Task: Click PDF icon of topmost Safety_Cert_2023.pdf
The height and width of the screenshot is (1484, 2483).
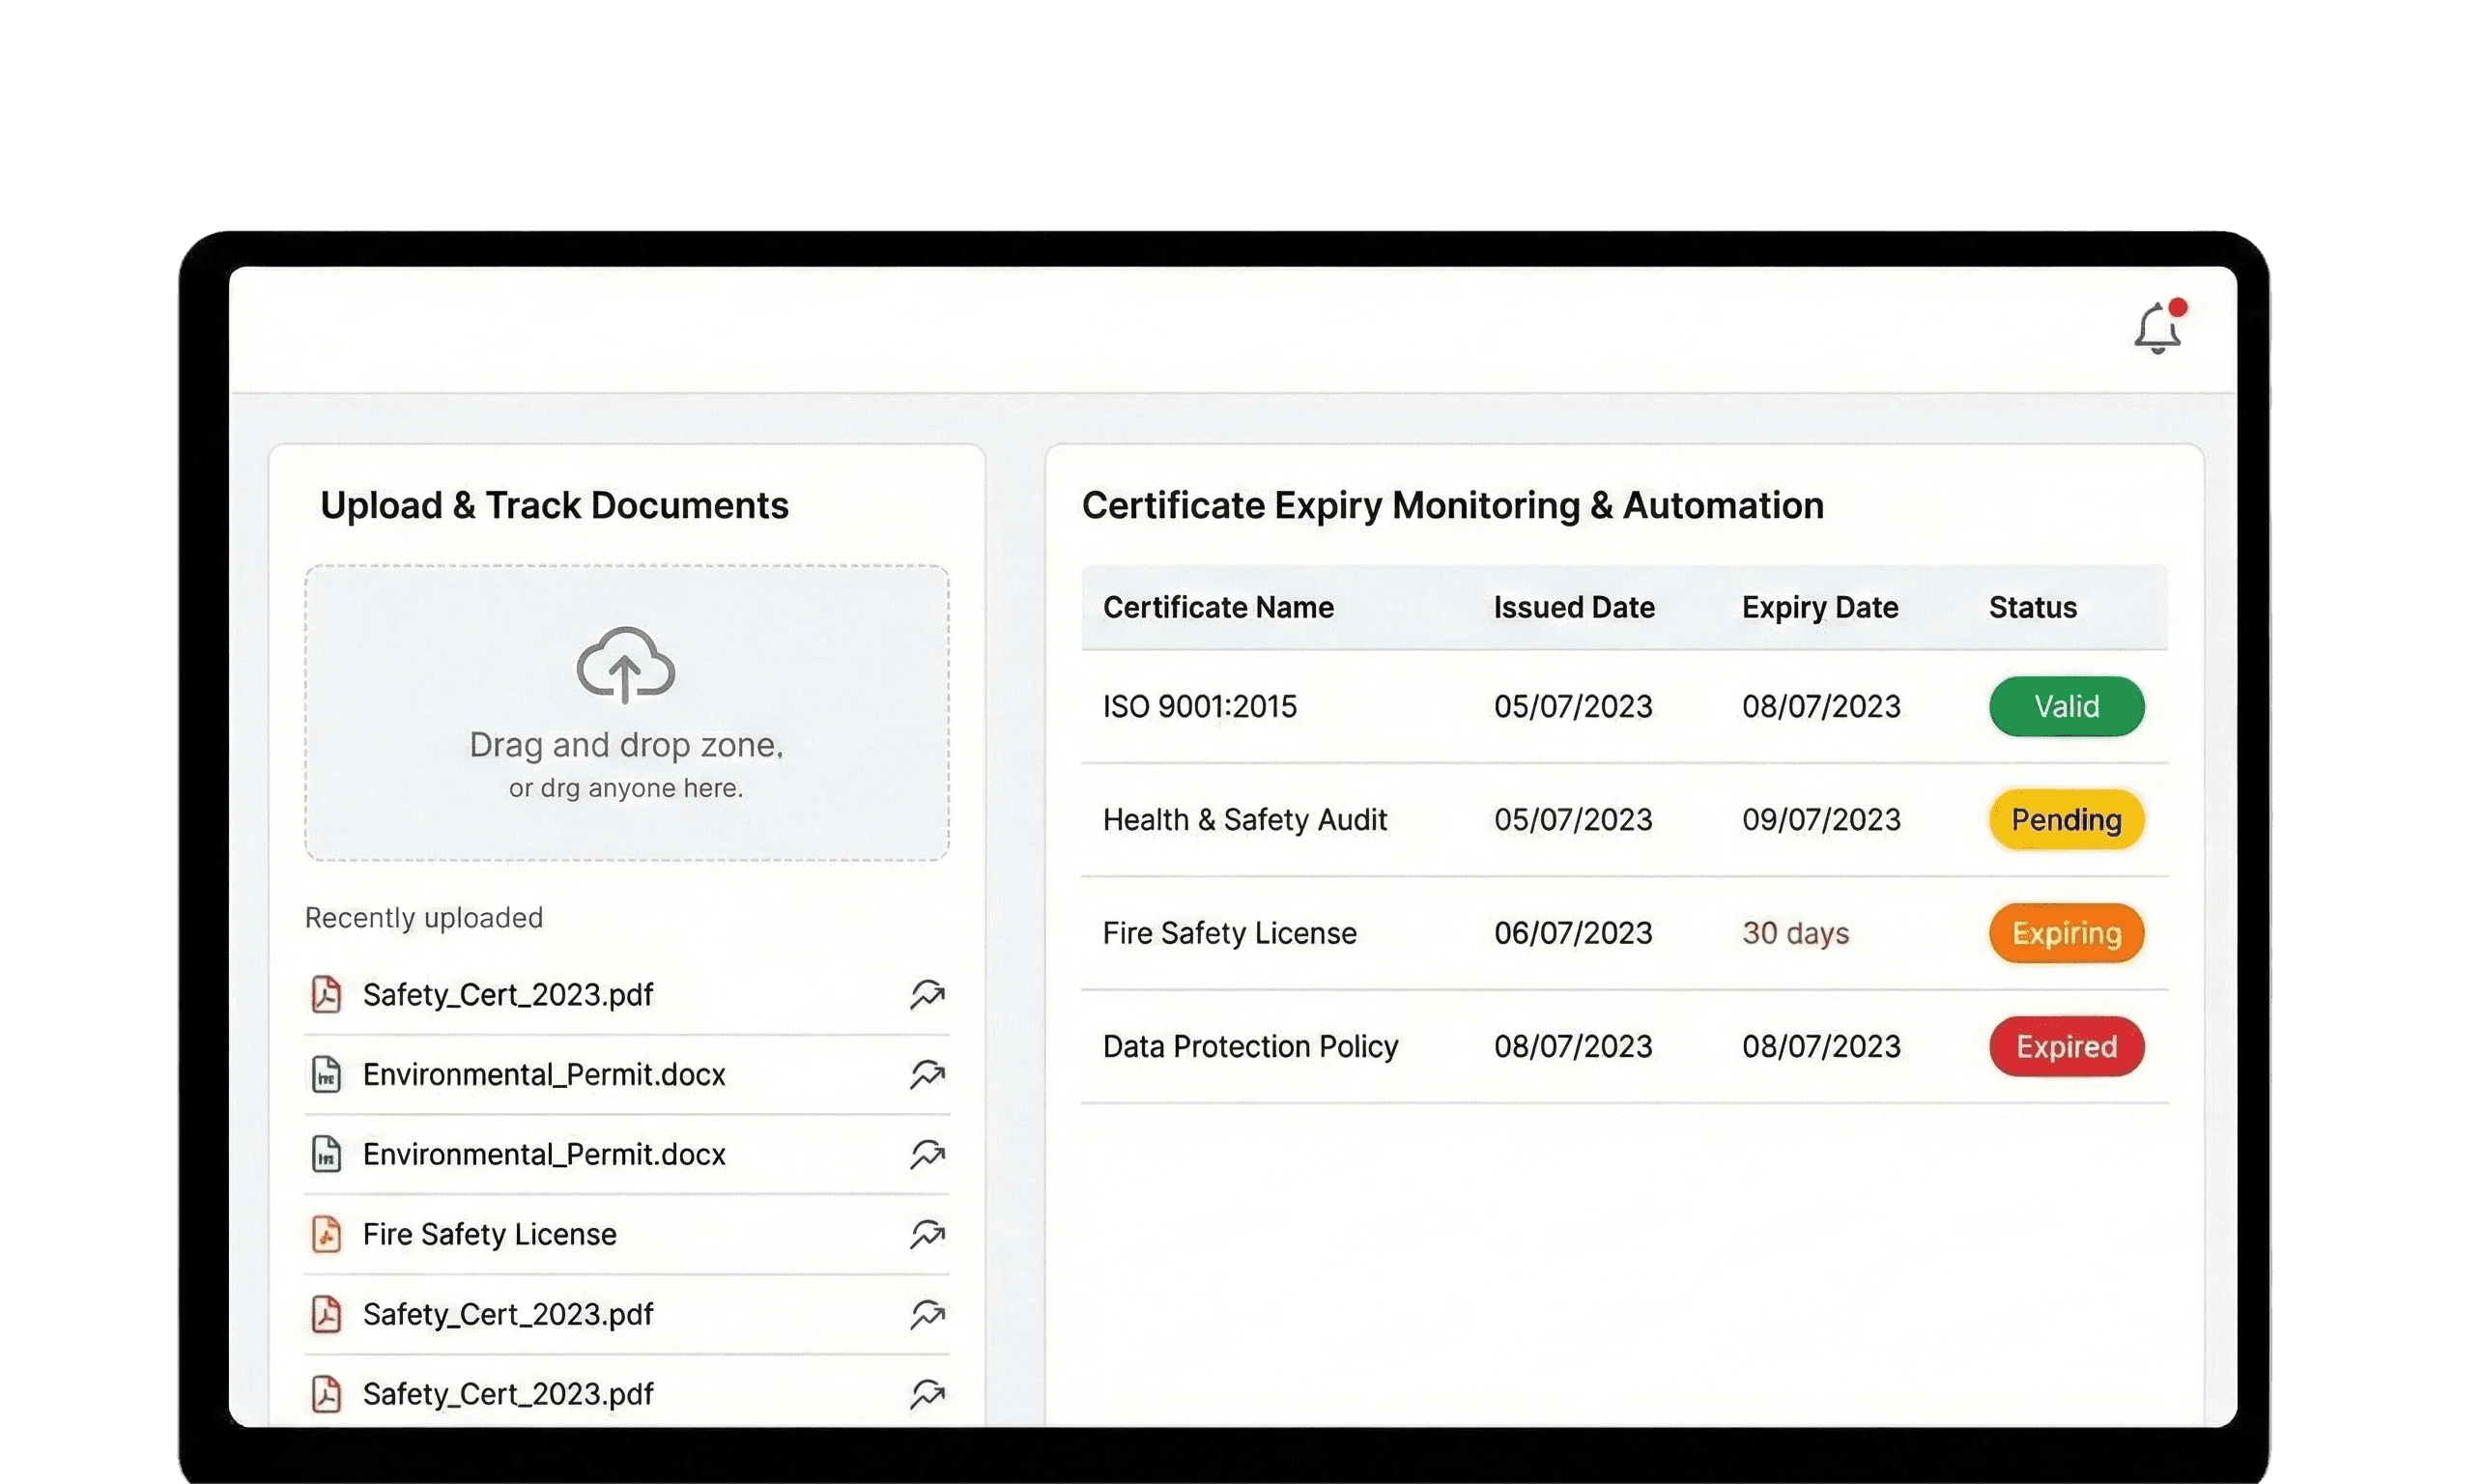Action: click(x=326, y=994)
